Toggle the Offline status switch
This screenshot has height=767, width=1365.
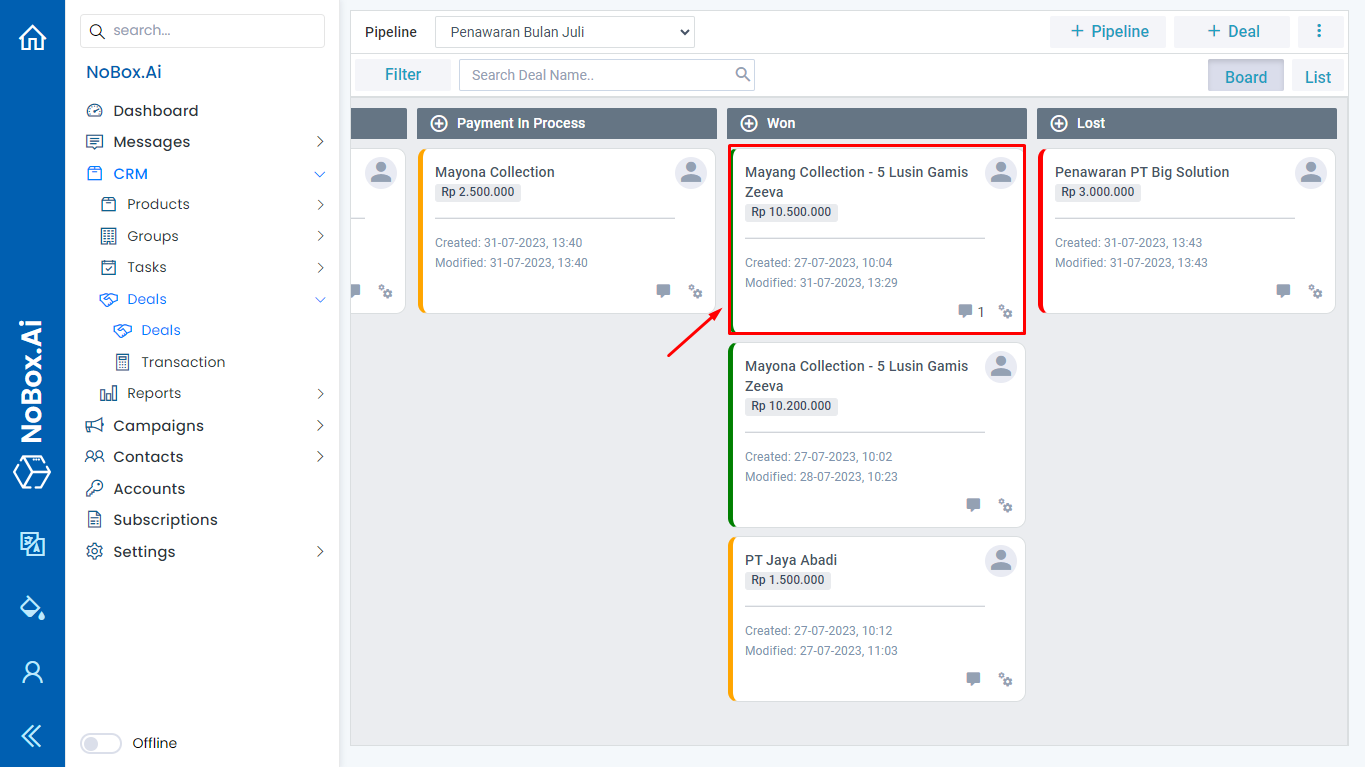pos(100,743)
